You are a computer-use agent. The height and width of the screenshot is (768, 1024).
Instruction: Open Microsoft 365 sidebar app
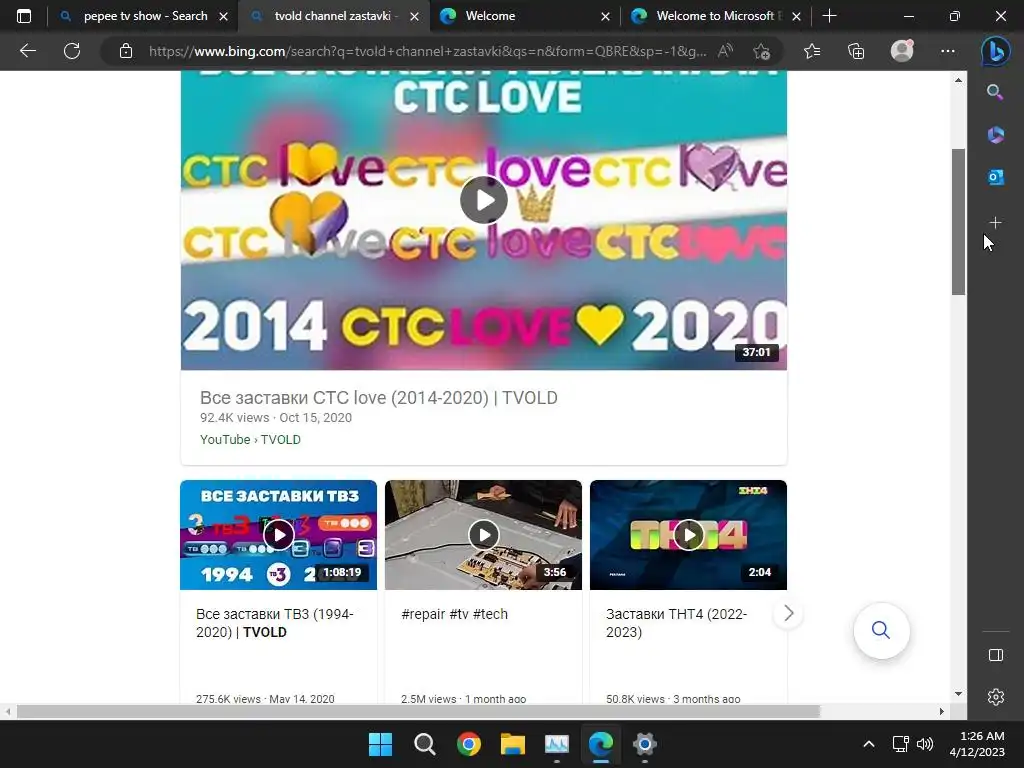(x=995, y=135)
